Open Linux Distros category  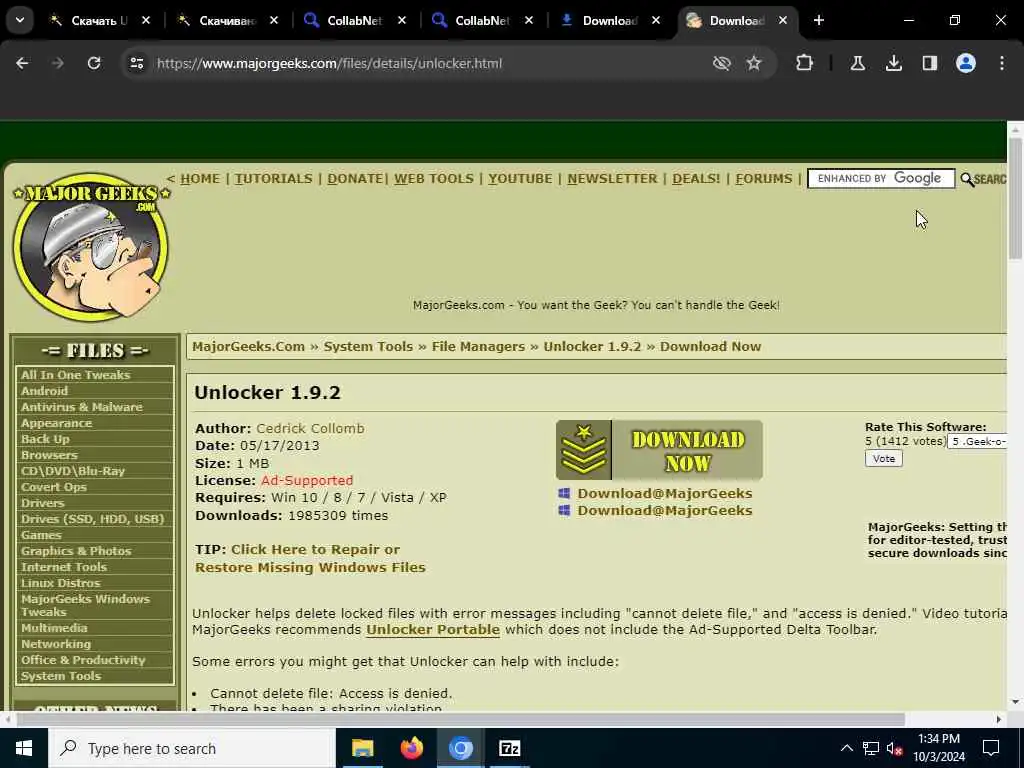[x=61, y=583]
